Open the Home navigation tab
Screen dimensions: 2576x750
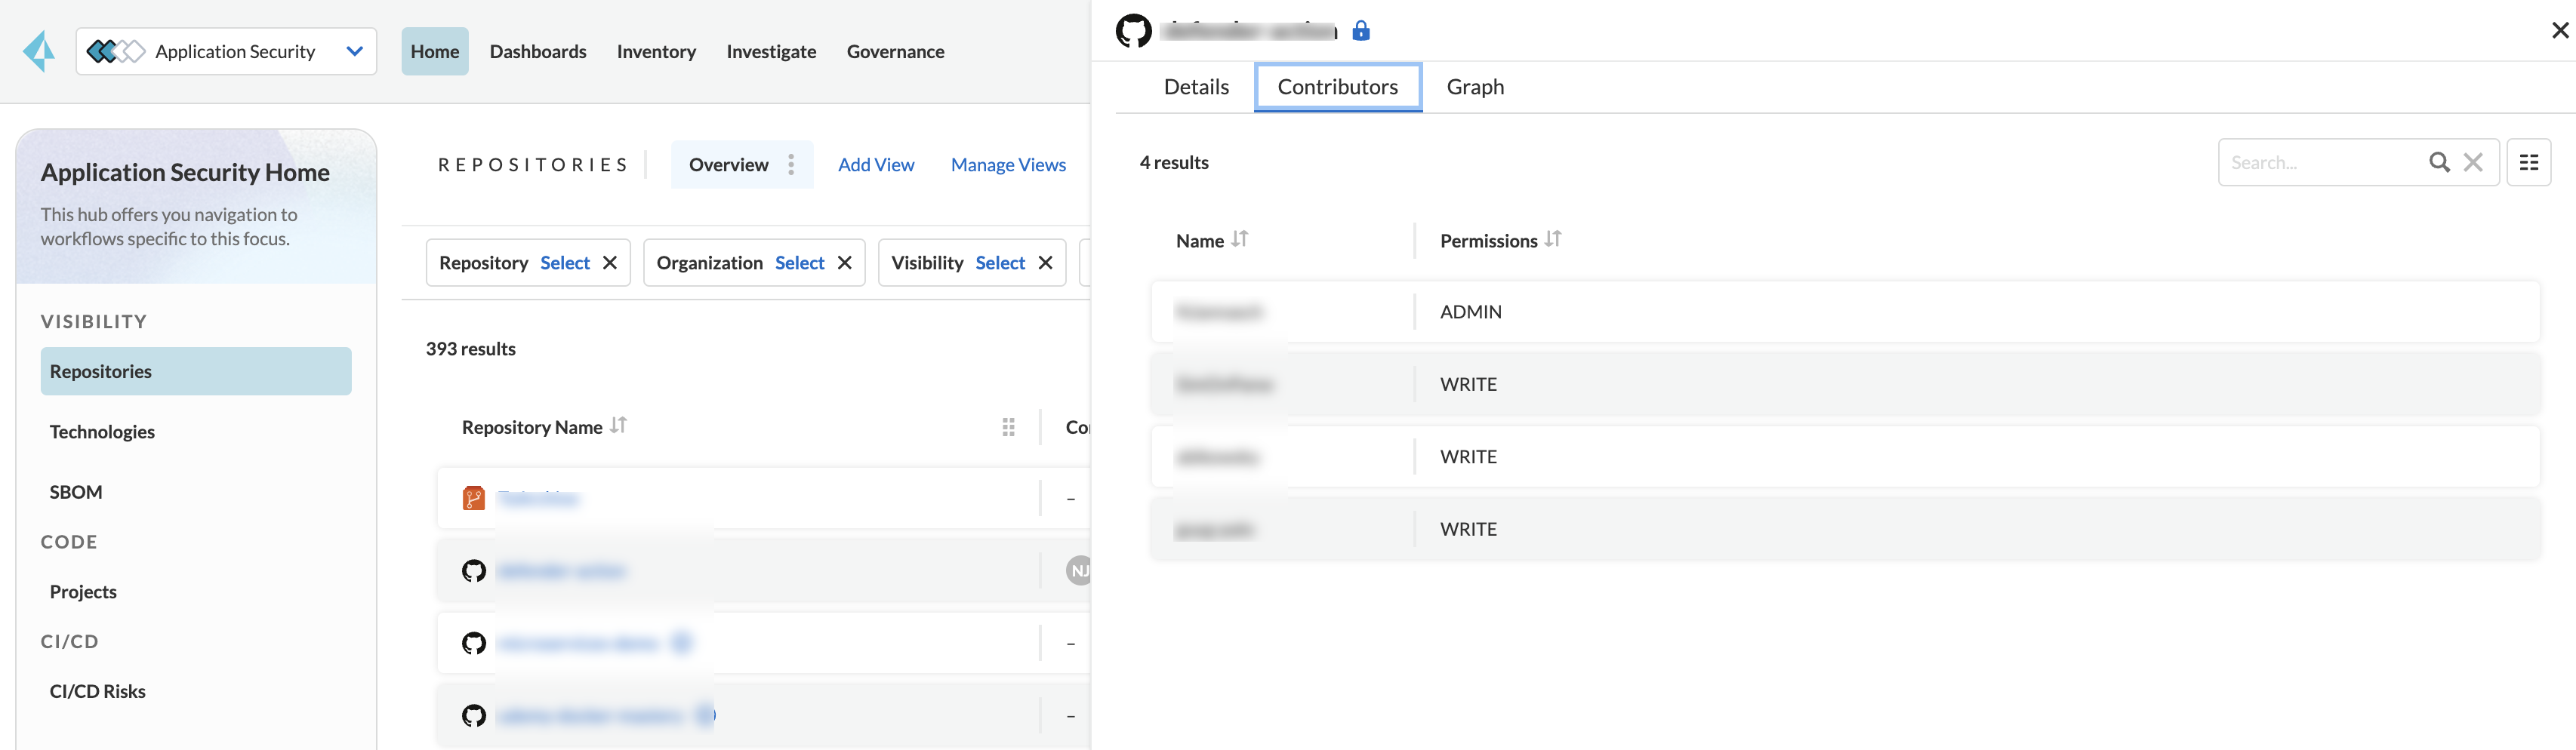pos(435,51)
